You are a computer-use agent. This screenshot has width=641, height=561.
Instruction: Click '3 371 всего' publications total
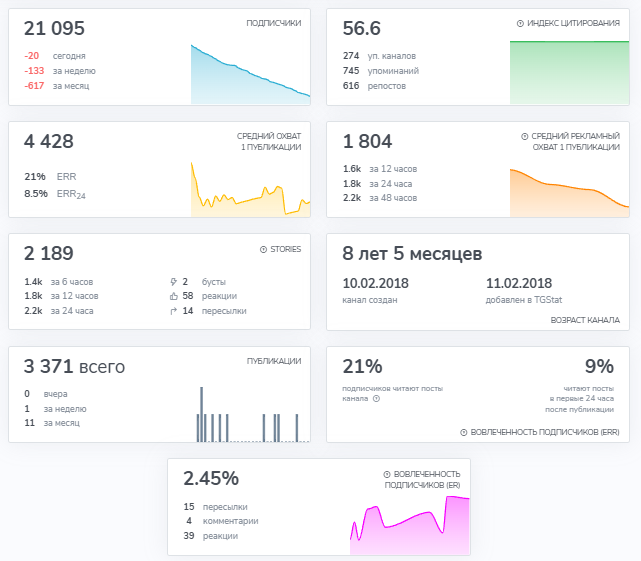(74, 366)
